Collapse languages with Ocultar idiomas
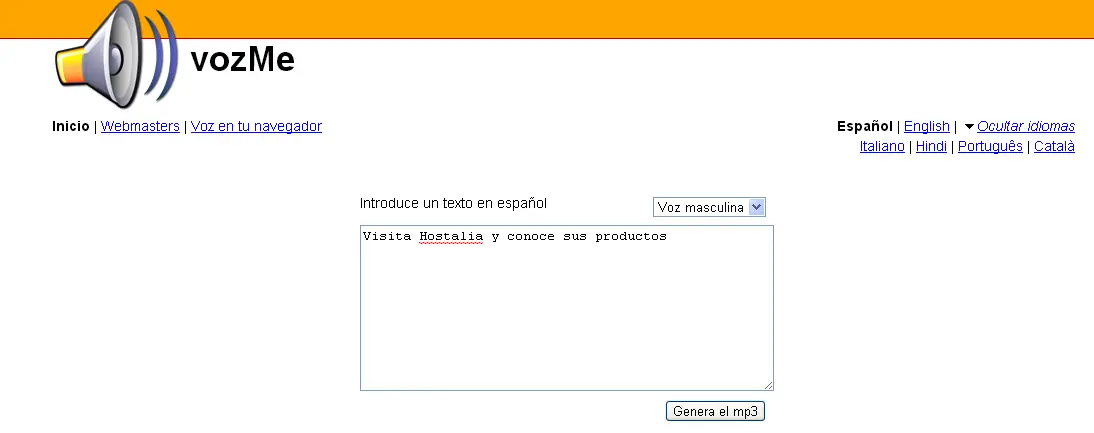 (1026, 126)
